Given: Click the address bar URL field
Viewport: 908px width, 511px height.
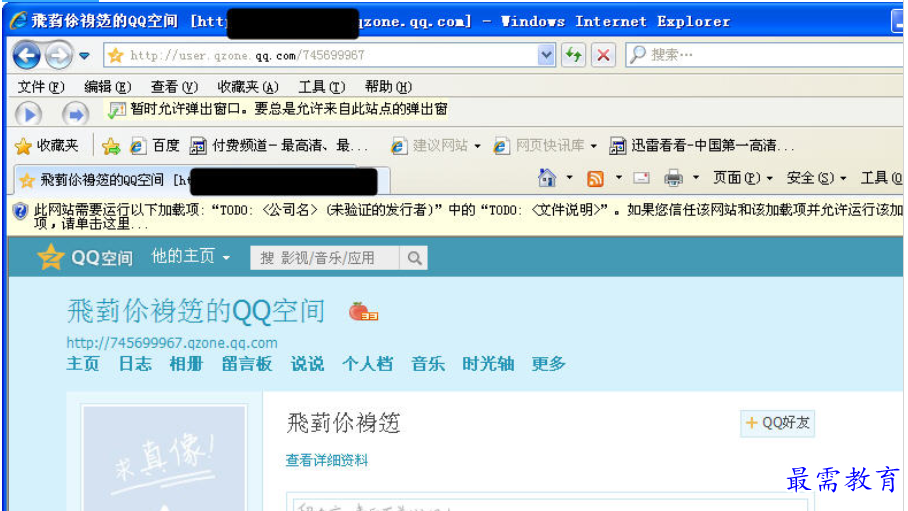Looking at the screenshot, I should pos(320,55).
